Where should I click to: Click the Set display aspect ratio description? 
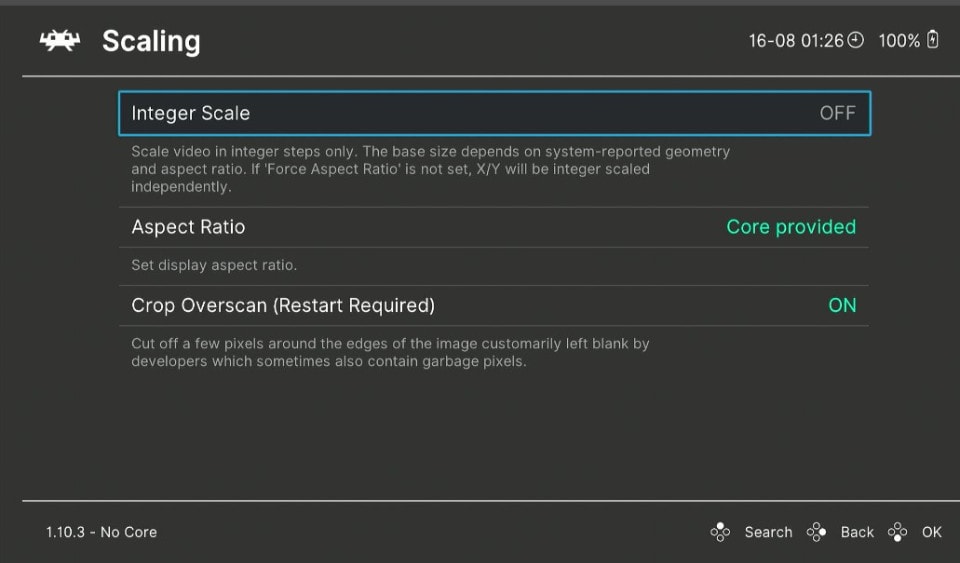214,265
